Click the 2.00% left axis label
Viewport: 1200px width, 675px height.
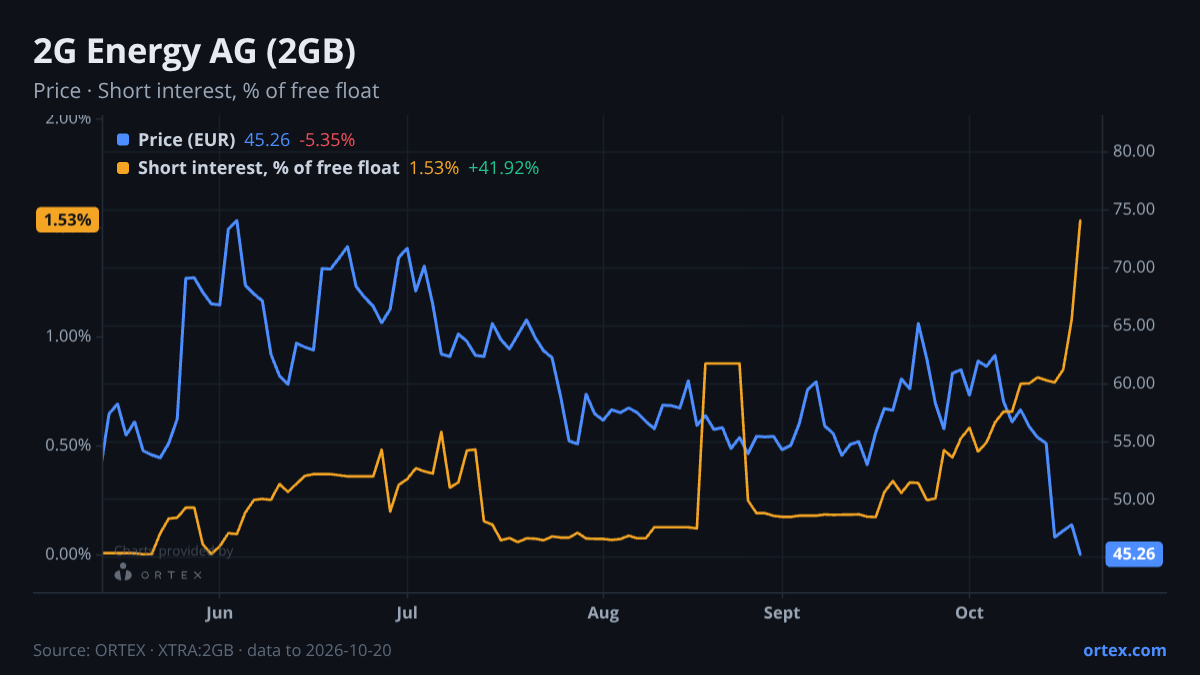pyautogui.click(x=67, y=118)
